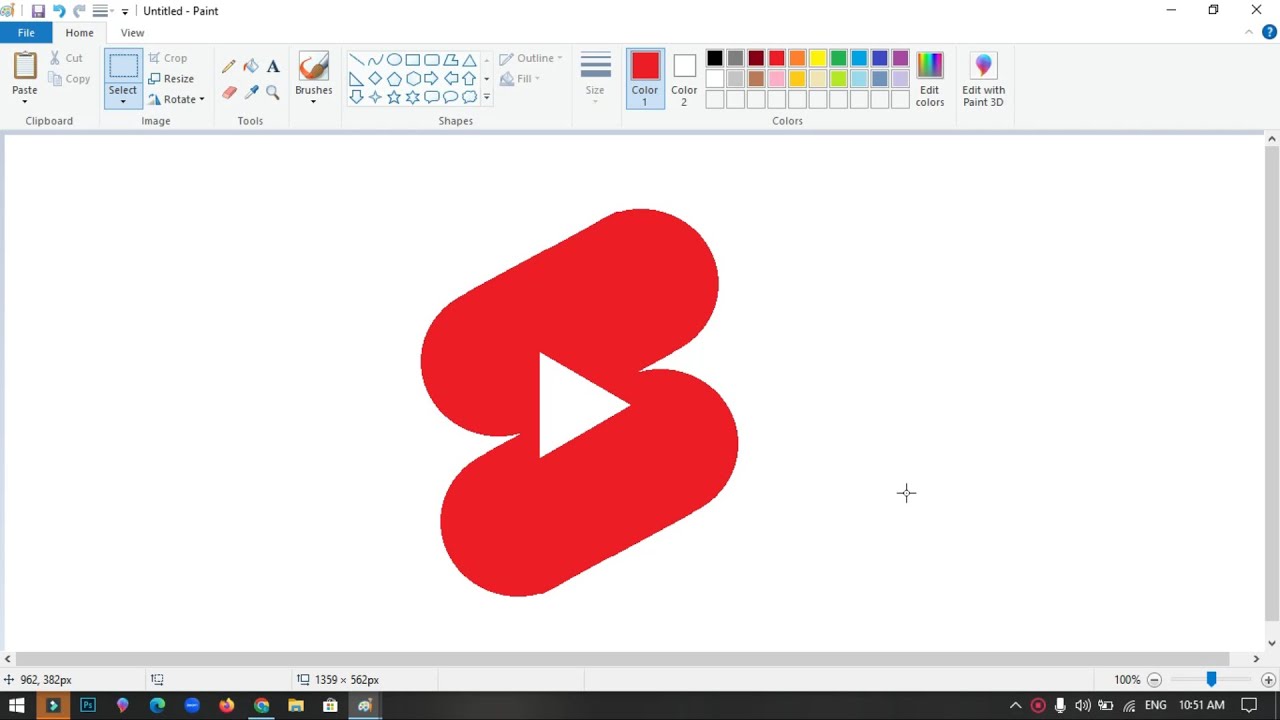Choose the Five-point star shape

pyautogui.click(x=394, y=97)
